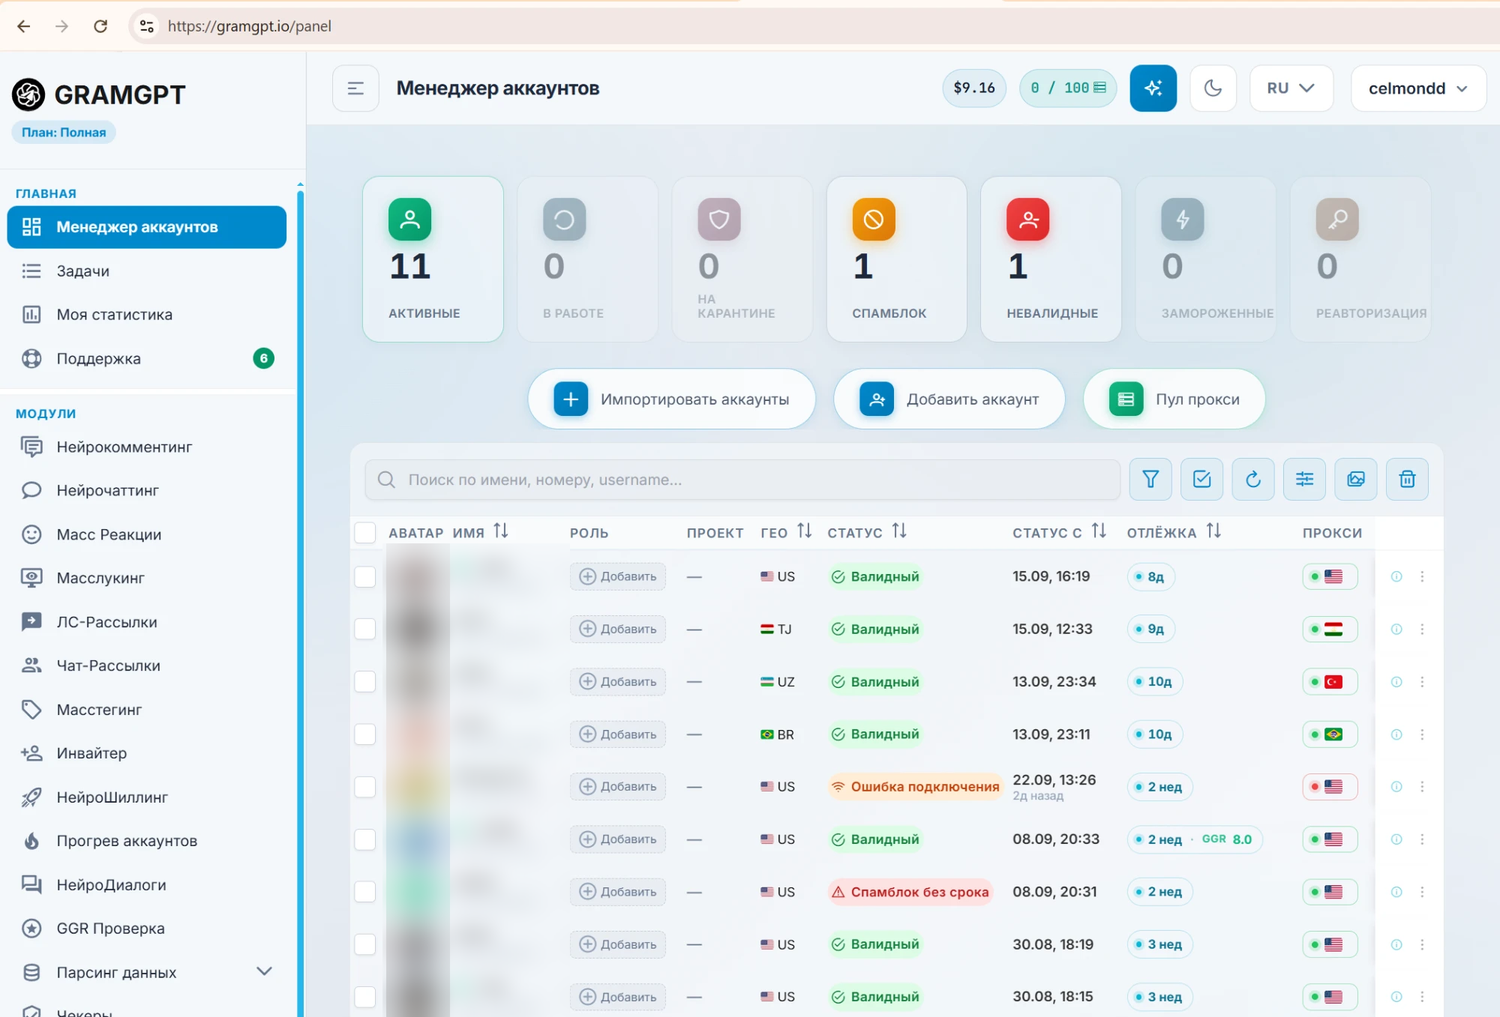
Task: Click the Невалидные status card
Action: (1051, 259)
